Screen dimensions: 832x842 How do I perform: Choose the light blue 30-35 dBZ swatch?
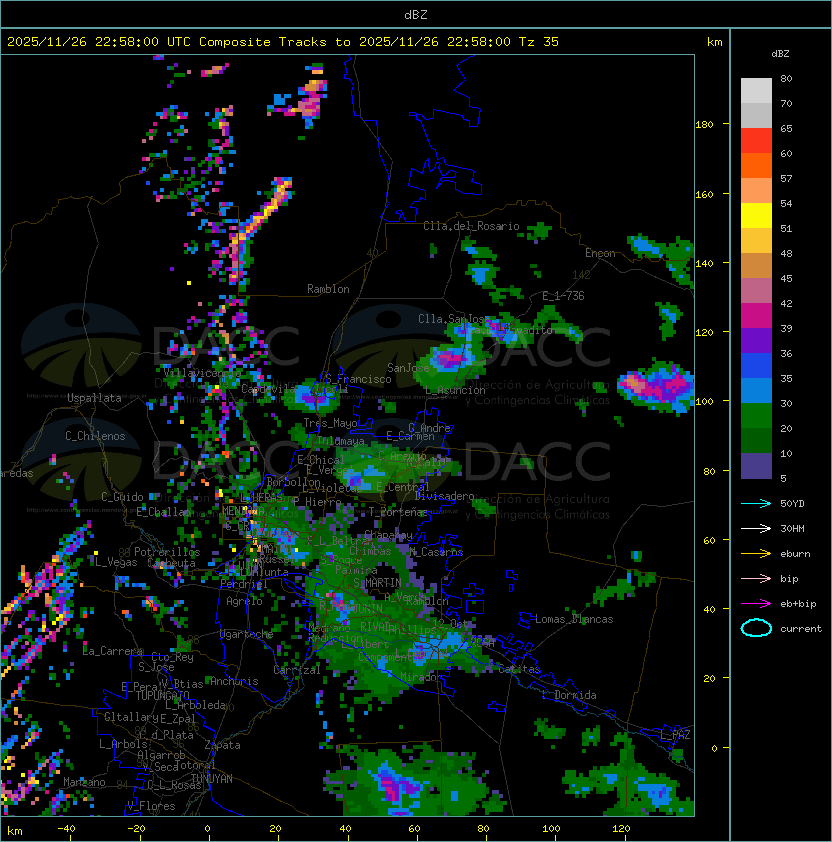point(756,391)
